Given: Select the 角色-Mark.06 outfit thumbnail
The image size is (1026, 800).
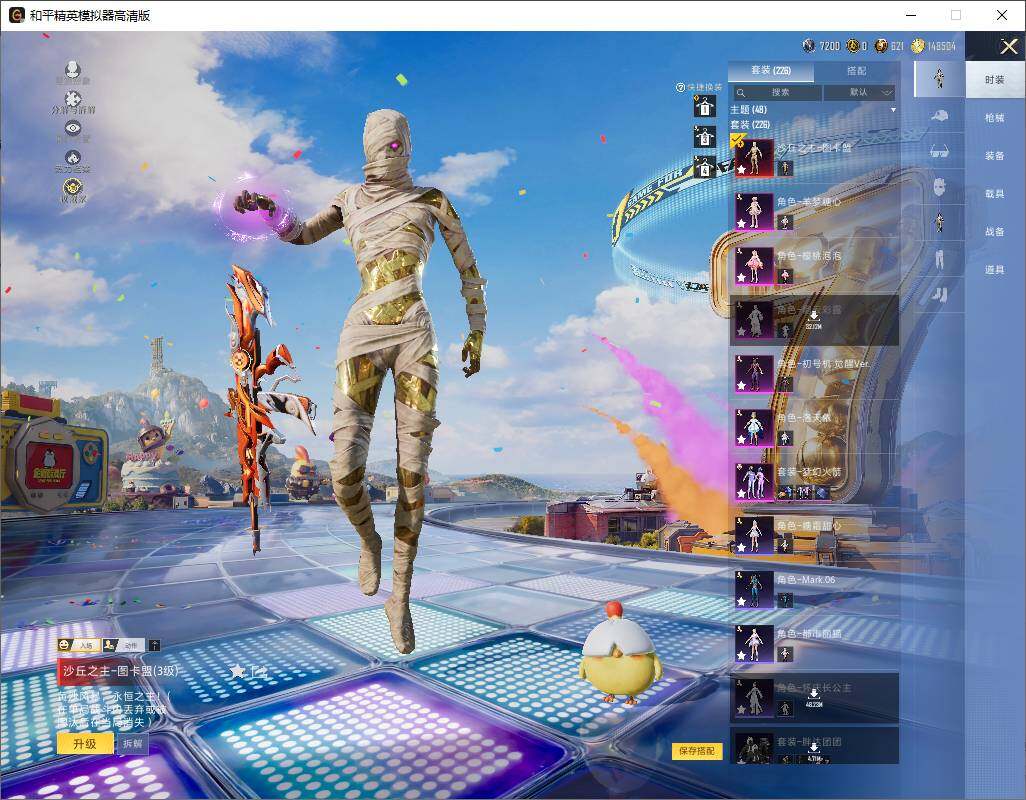Looking at the screenshot, I should point(754,589).
